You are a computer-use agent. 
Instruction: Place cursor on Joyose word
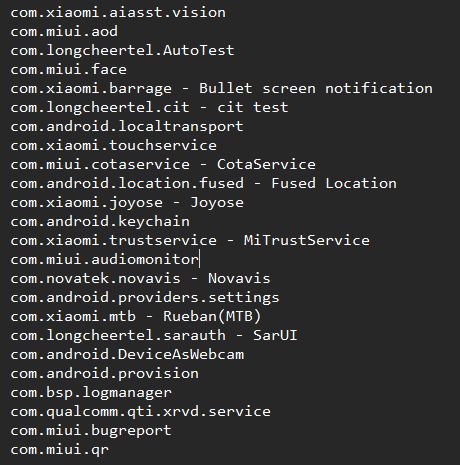(217, 203)
